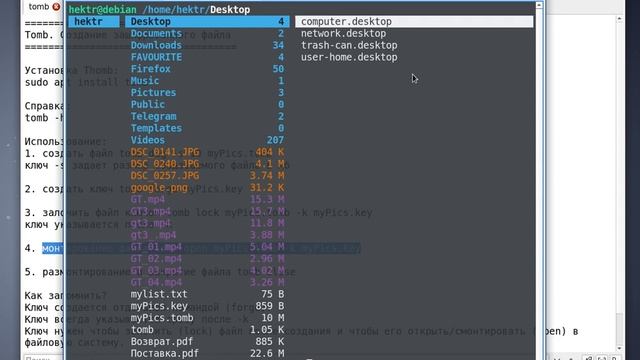The height and width of the screenshot is (360, 640).
Task: Click the editor window's scroll down arrow
Action: coord(619,348)
